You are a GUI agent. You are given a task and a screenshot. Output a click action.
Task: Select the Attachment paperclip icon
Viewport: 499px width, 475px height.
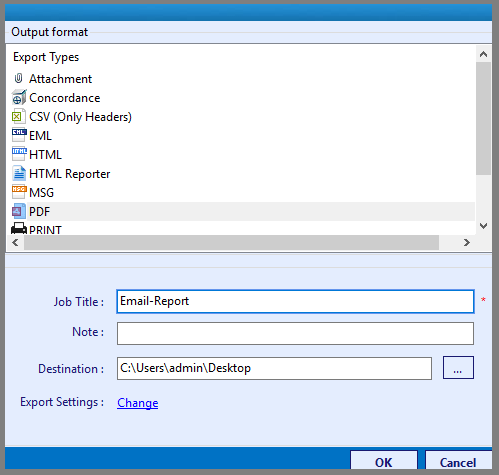pos(19,79)
